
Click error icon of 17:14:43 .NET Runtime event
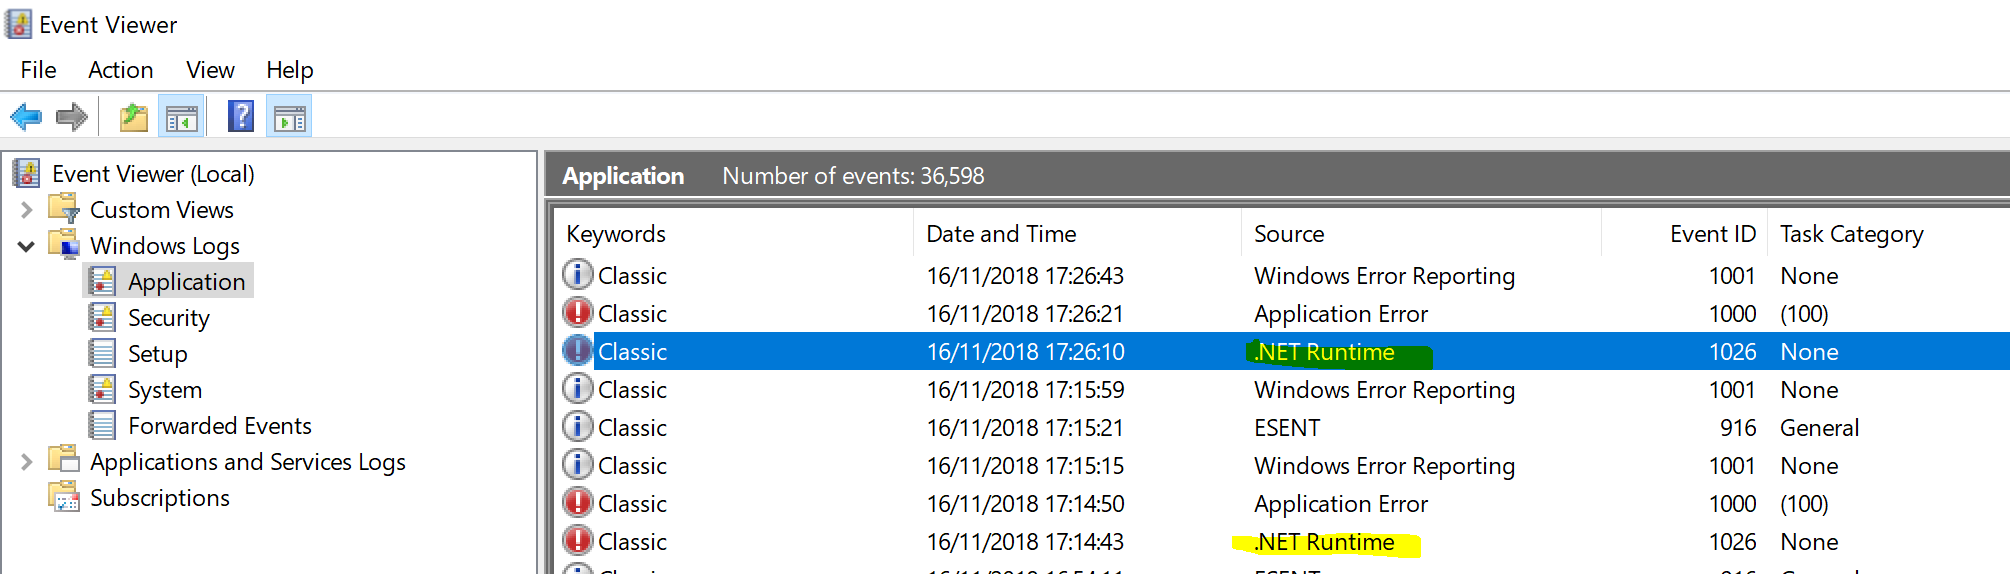pyautogui.click(x=577, y=540)
